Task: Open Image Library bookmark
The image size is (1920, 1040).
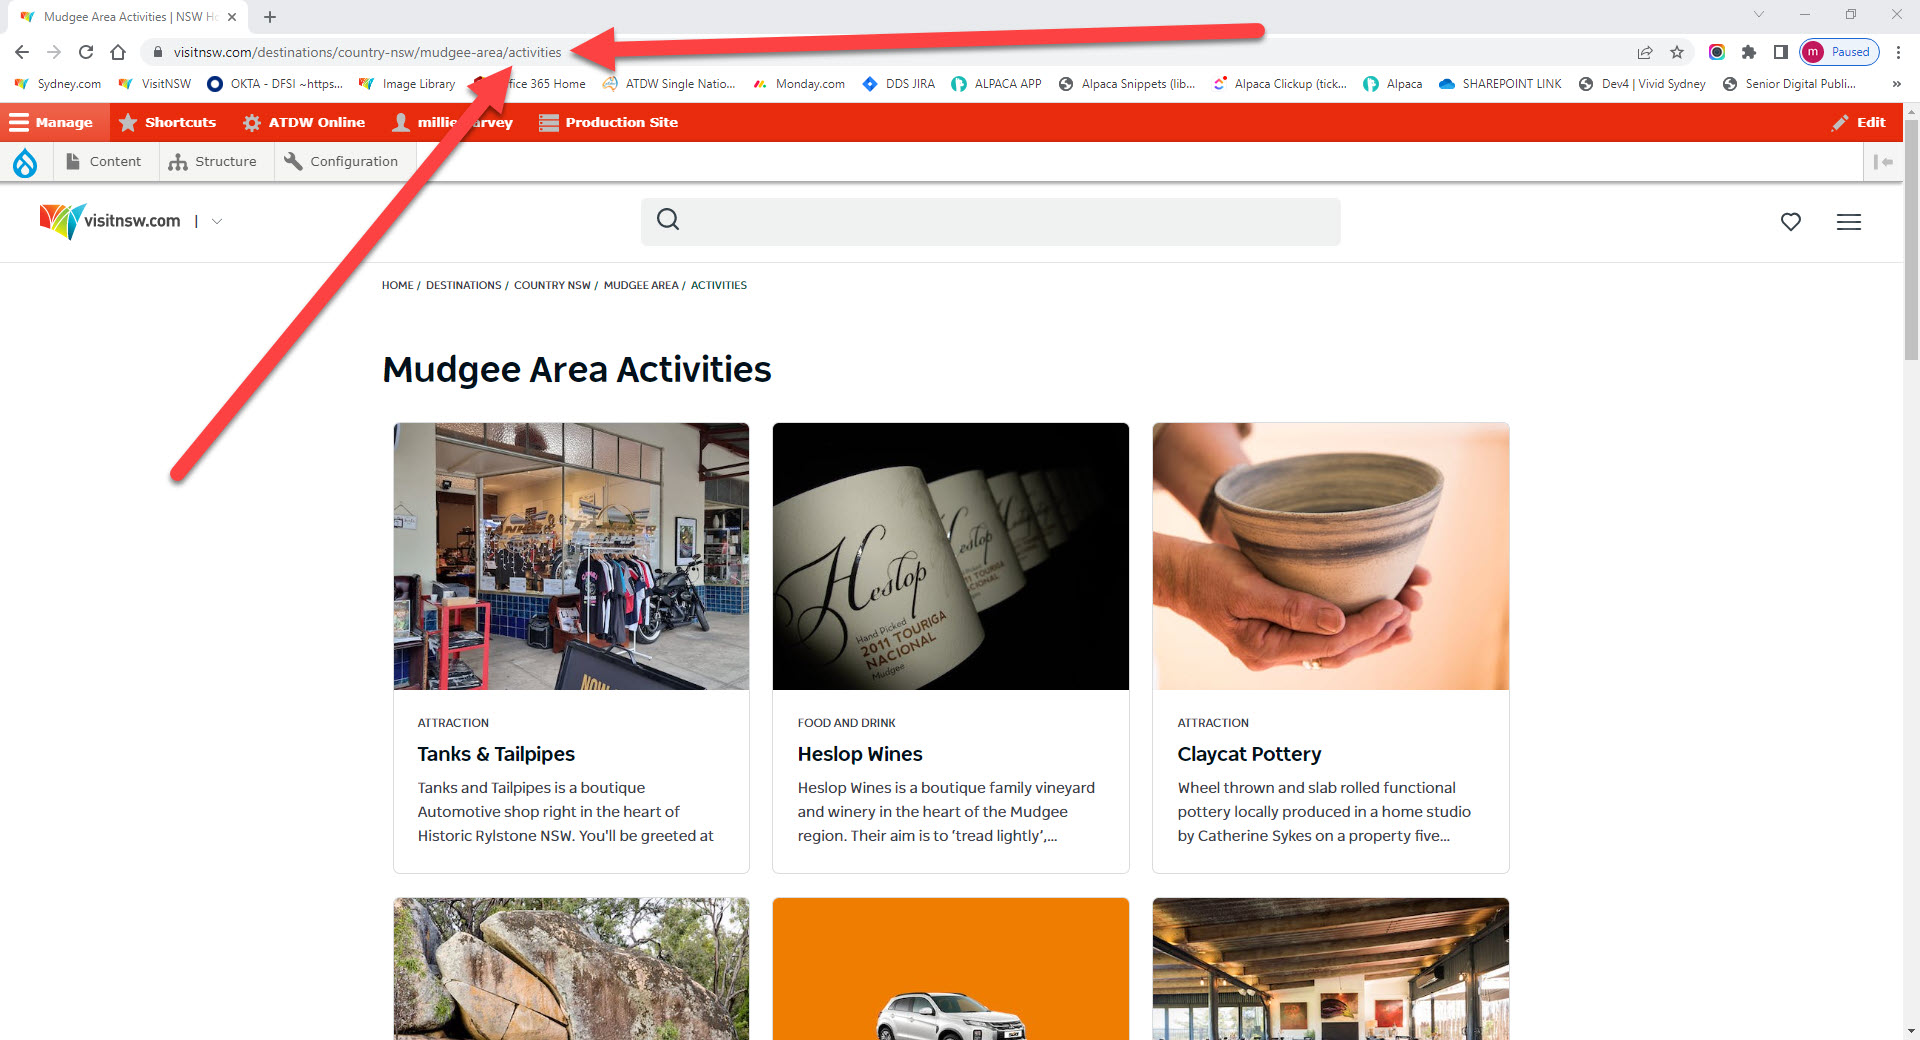Action: [407, 84]
